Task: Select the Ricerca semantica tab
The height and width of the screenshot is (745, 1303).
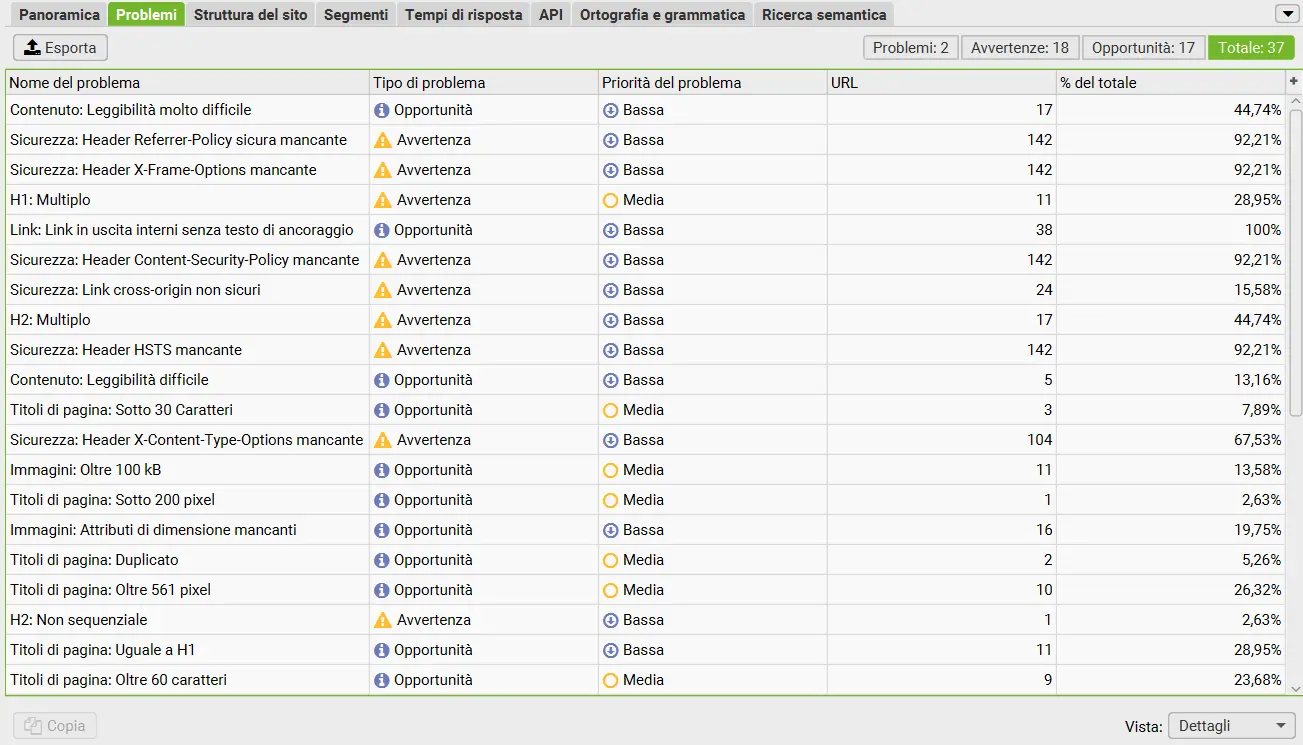Action: click(824, 15)
